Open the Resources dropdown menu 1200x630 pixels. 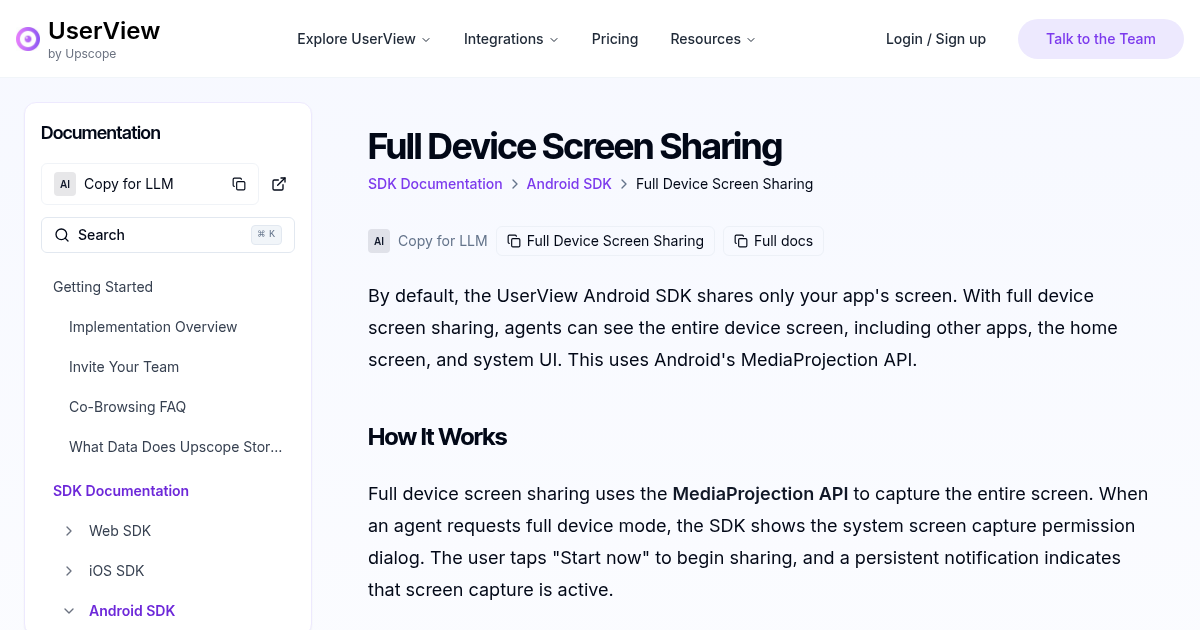[x=713, y=39]
